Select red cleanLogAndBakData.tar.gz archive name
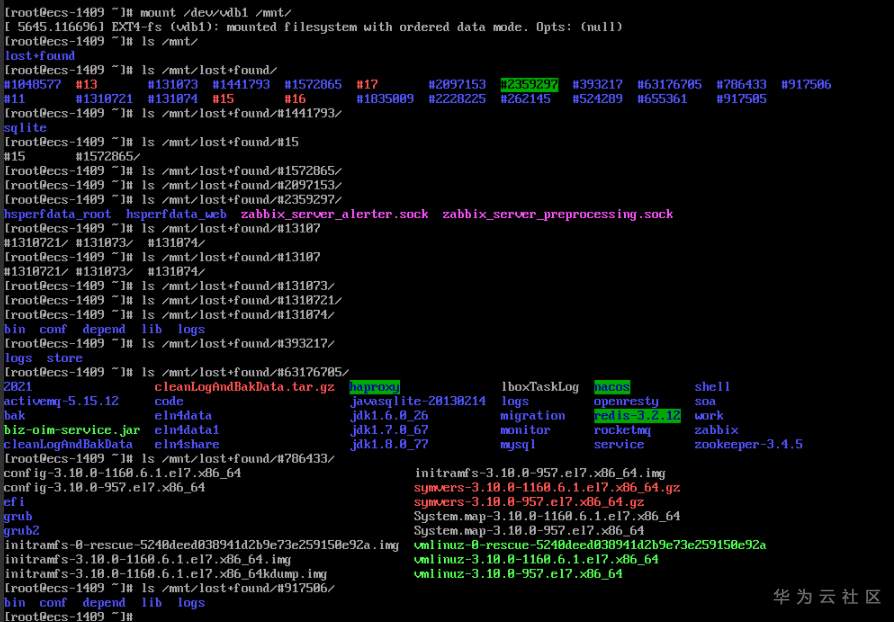The image size is (894, 622). pos(244,387)
